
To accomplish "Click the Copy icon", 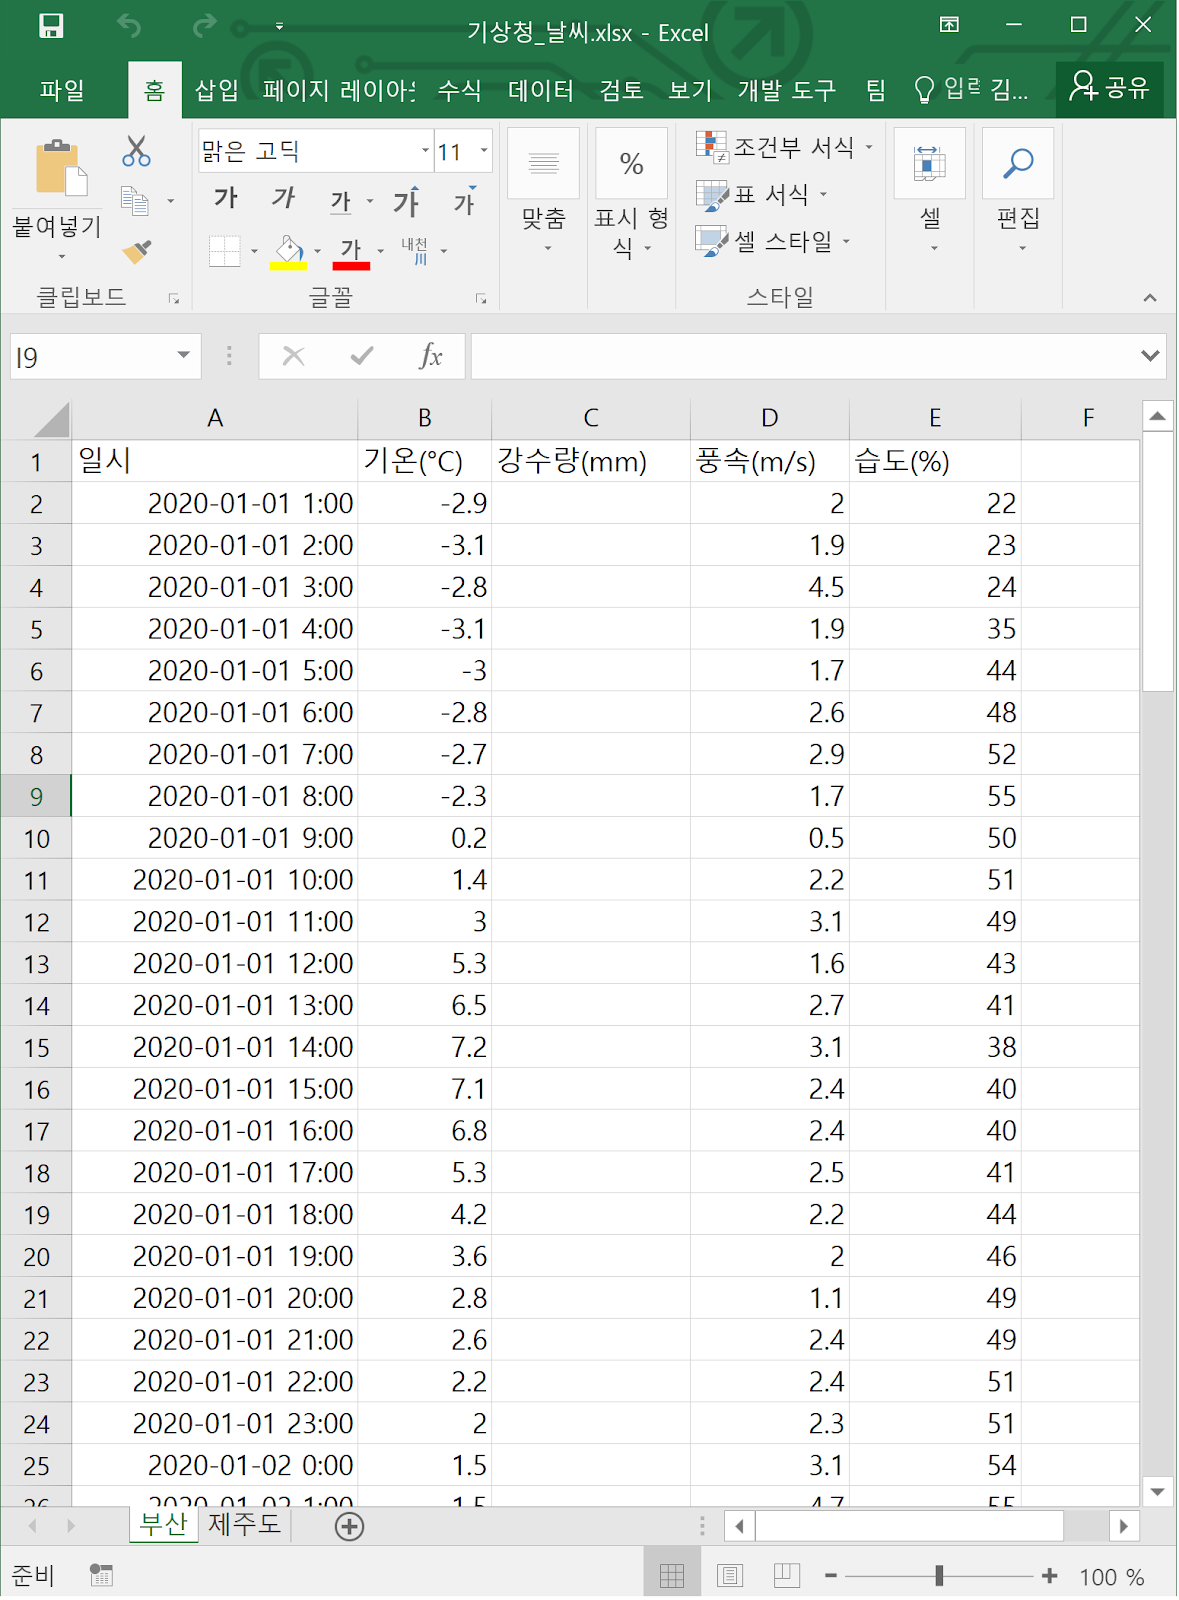I will click(x=135, y=201).
